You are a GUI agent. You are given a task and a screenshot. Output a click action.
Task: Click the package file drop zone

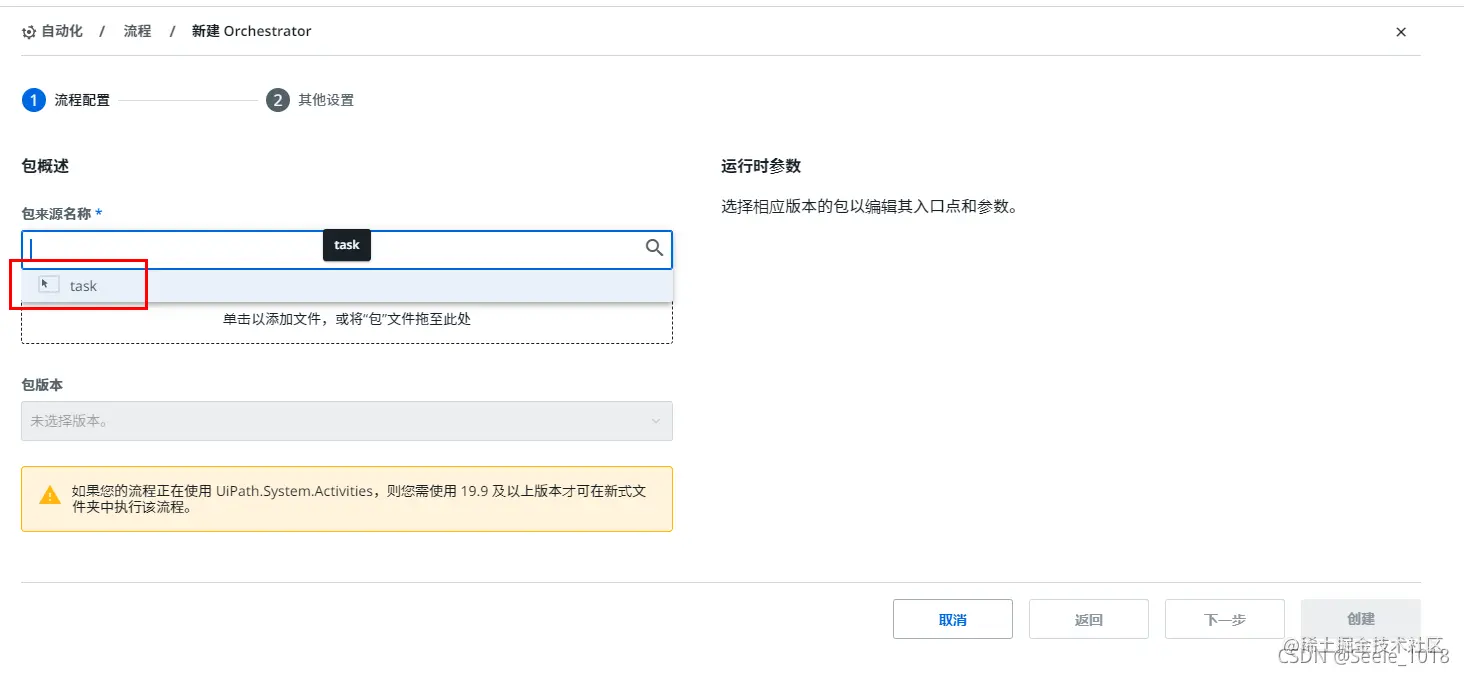[x=346, y=318]
